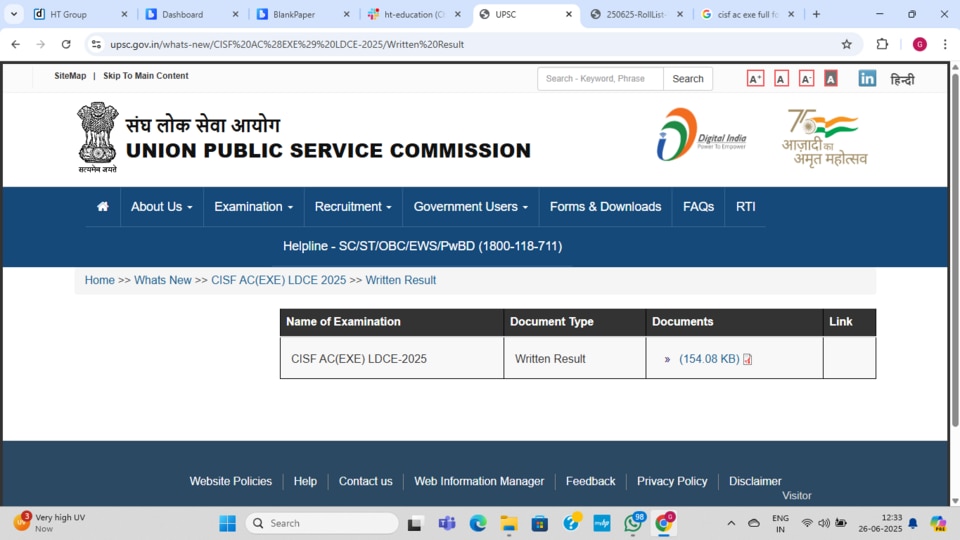Download the (154.08 KB) document link

(709, 359)
